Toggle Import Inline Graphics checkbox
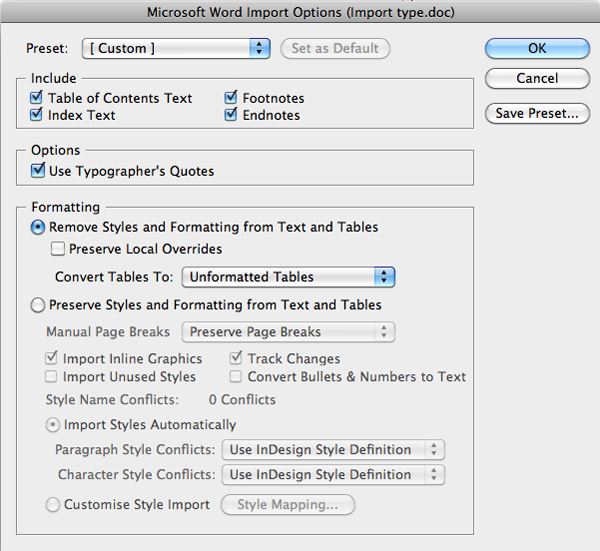Viewport: 600px width, 551px height. [51, 358]
